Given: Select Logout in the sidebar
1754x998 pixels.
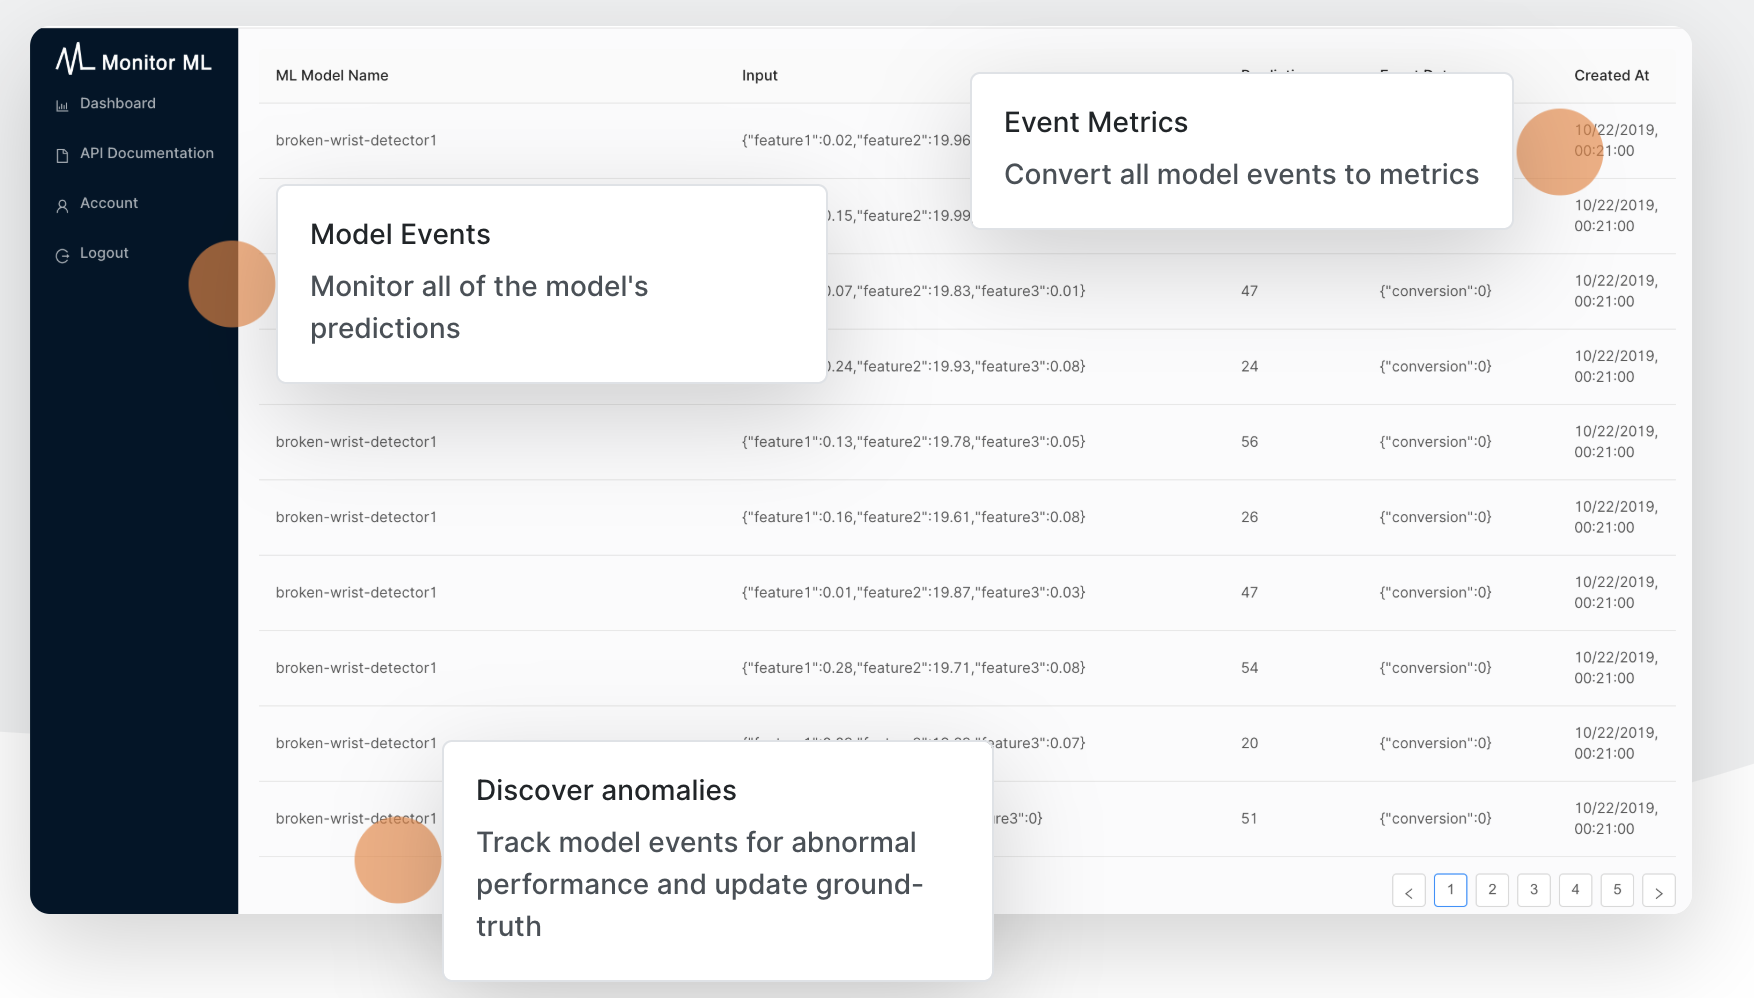Looking at the screenshot, I should point(104,253).
